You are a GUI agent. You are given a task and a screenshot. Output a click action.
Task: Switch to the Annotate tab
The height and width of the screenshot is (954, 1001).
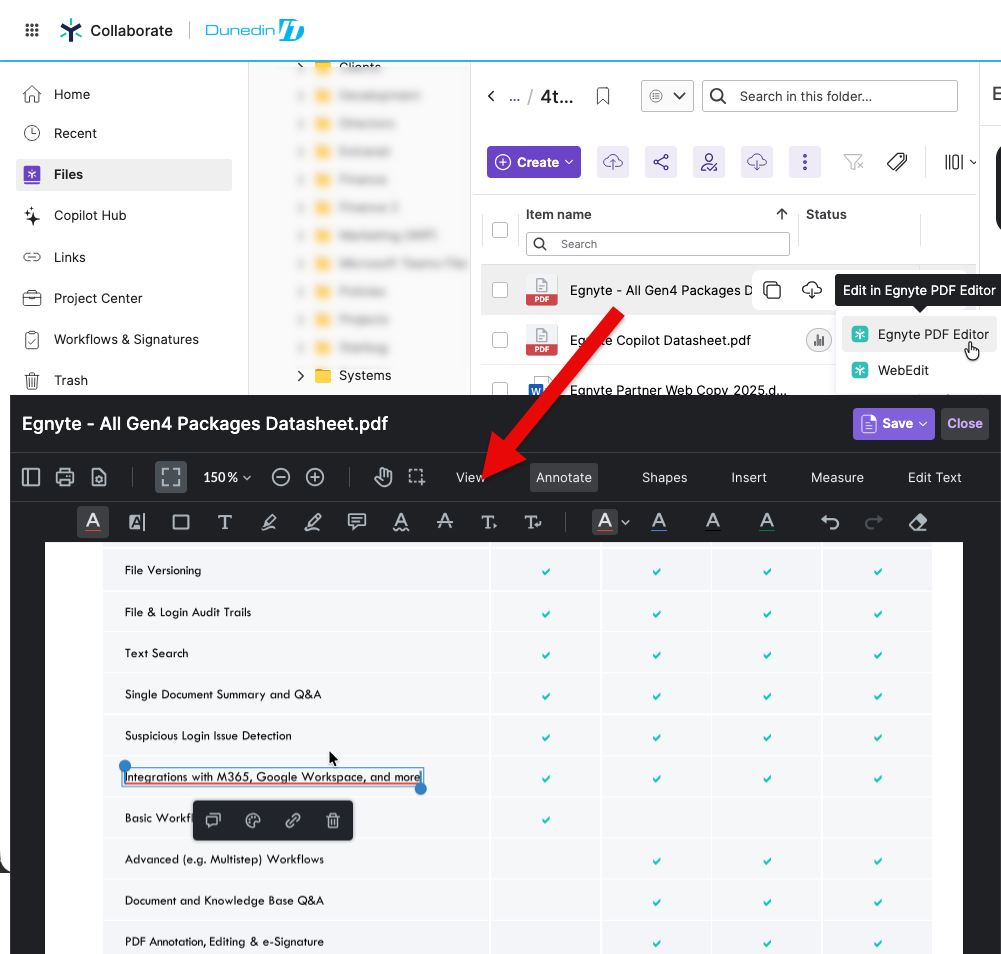point(564,478)
